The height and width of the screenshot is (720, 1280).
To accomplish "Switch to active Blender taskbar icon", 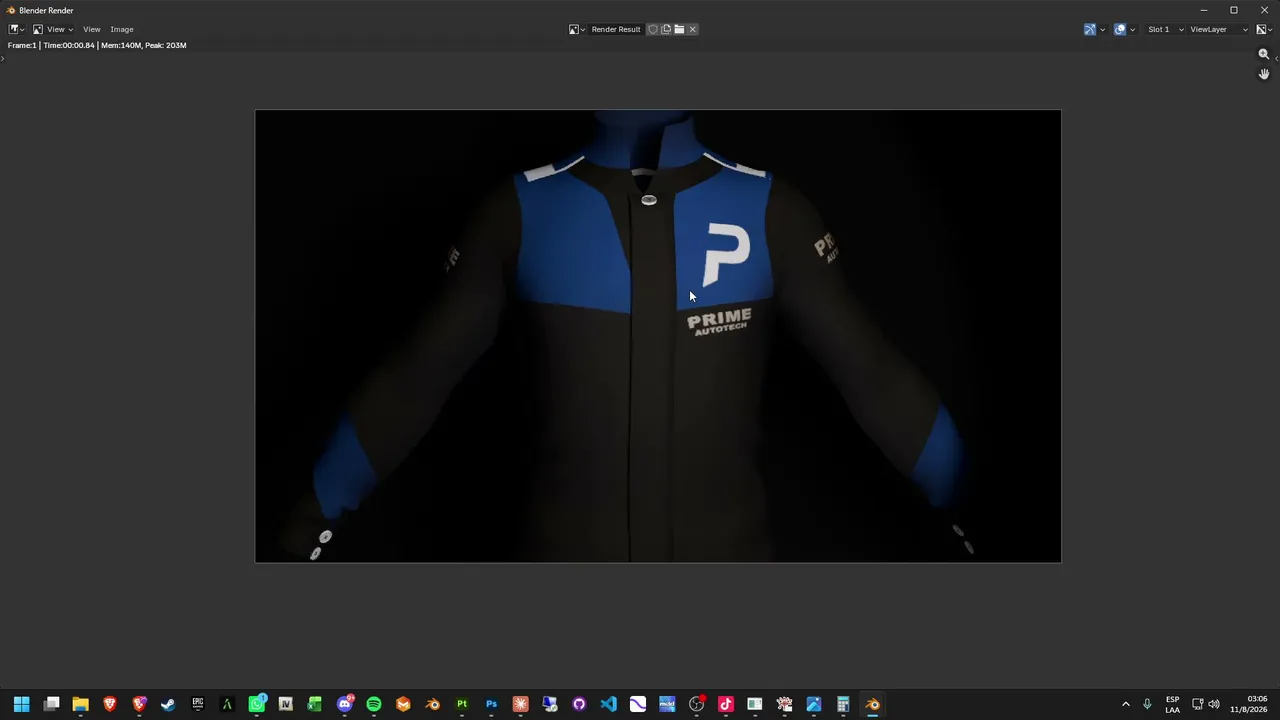I will click(873, 704).
